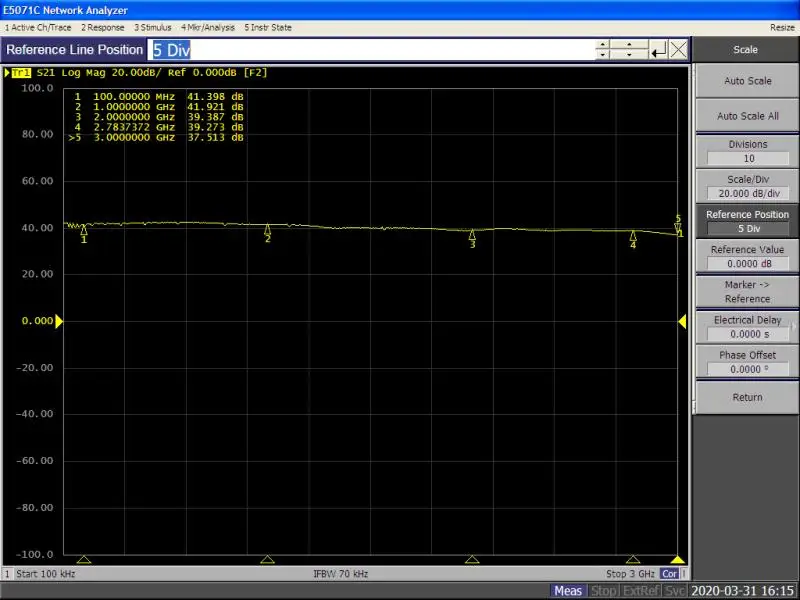Screen dimensions: 800x600
Task: Open the Mkr/Analysis menu
Action: [x=207, y=27]
